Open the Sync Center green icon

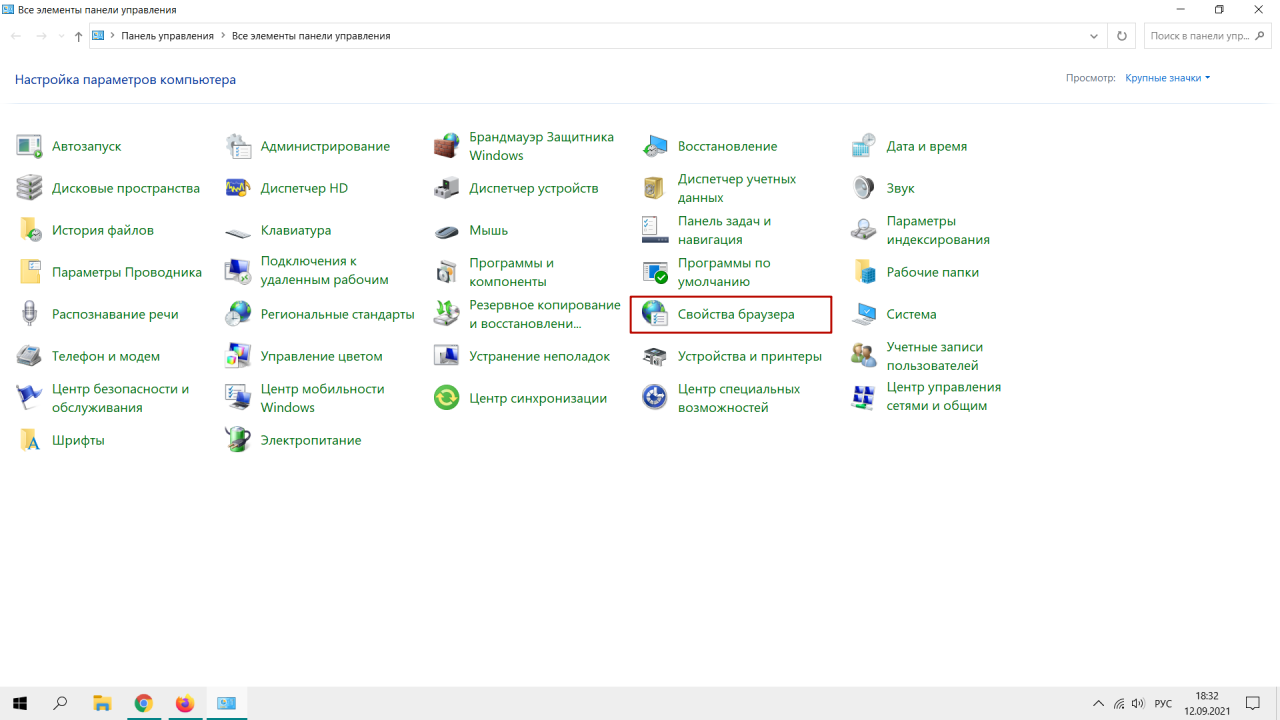point(446,398)
